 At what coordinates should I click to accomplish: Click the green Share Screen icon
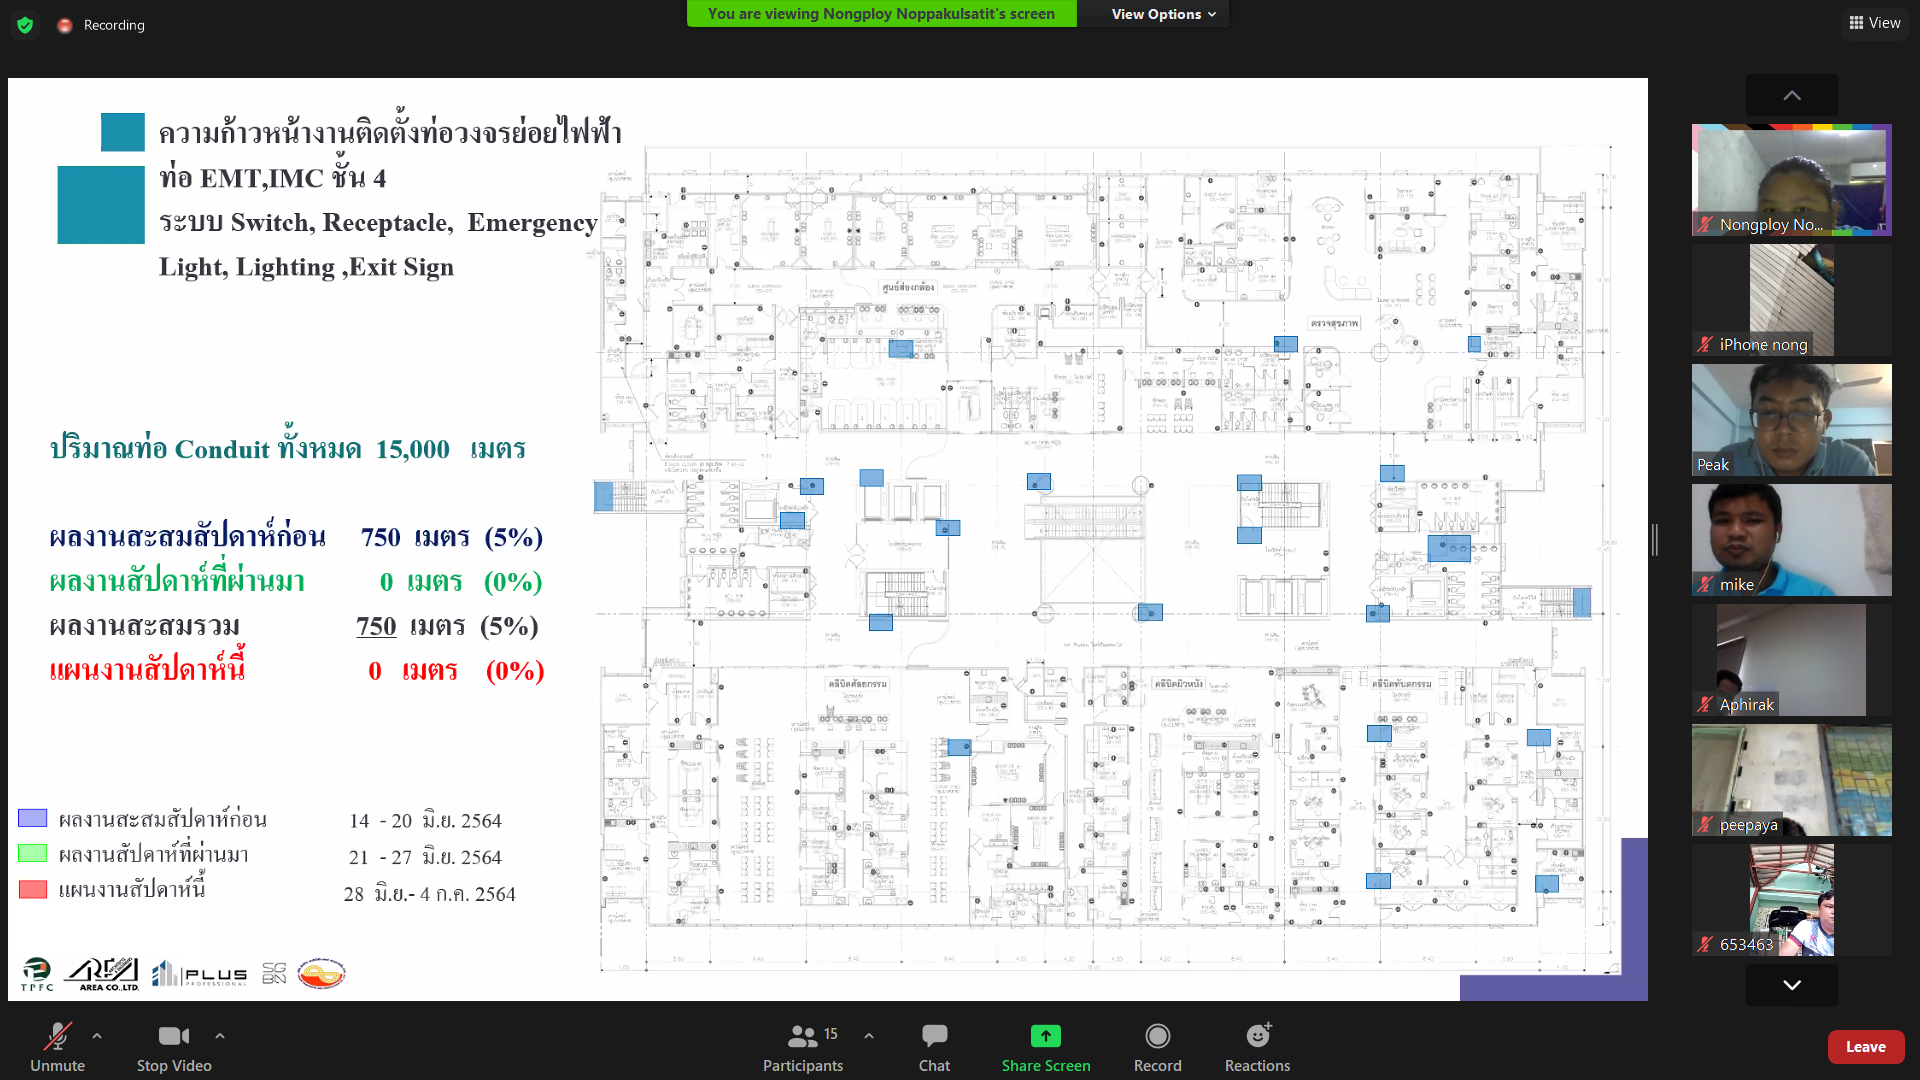(1045, 1036)
